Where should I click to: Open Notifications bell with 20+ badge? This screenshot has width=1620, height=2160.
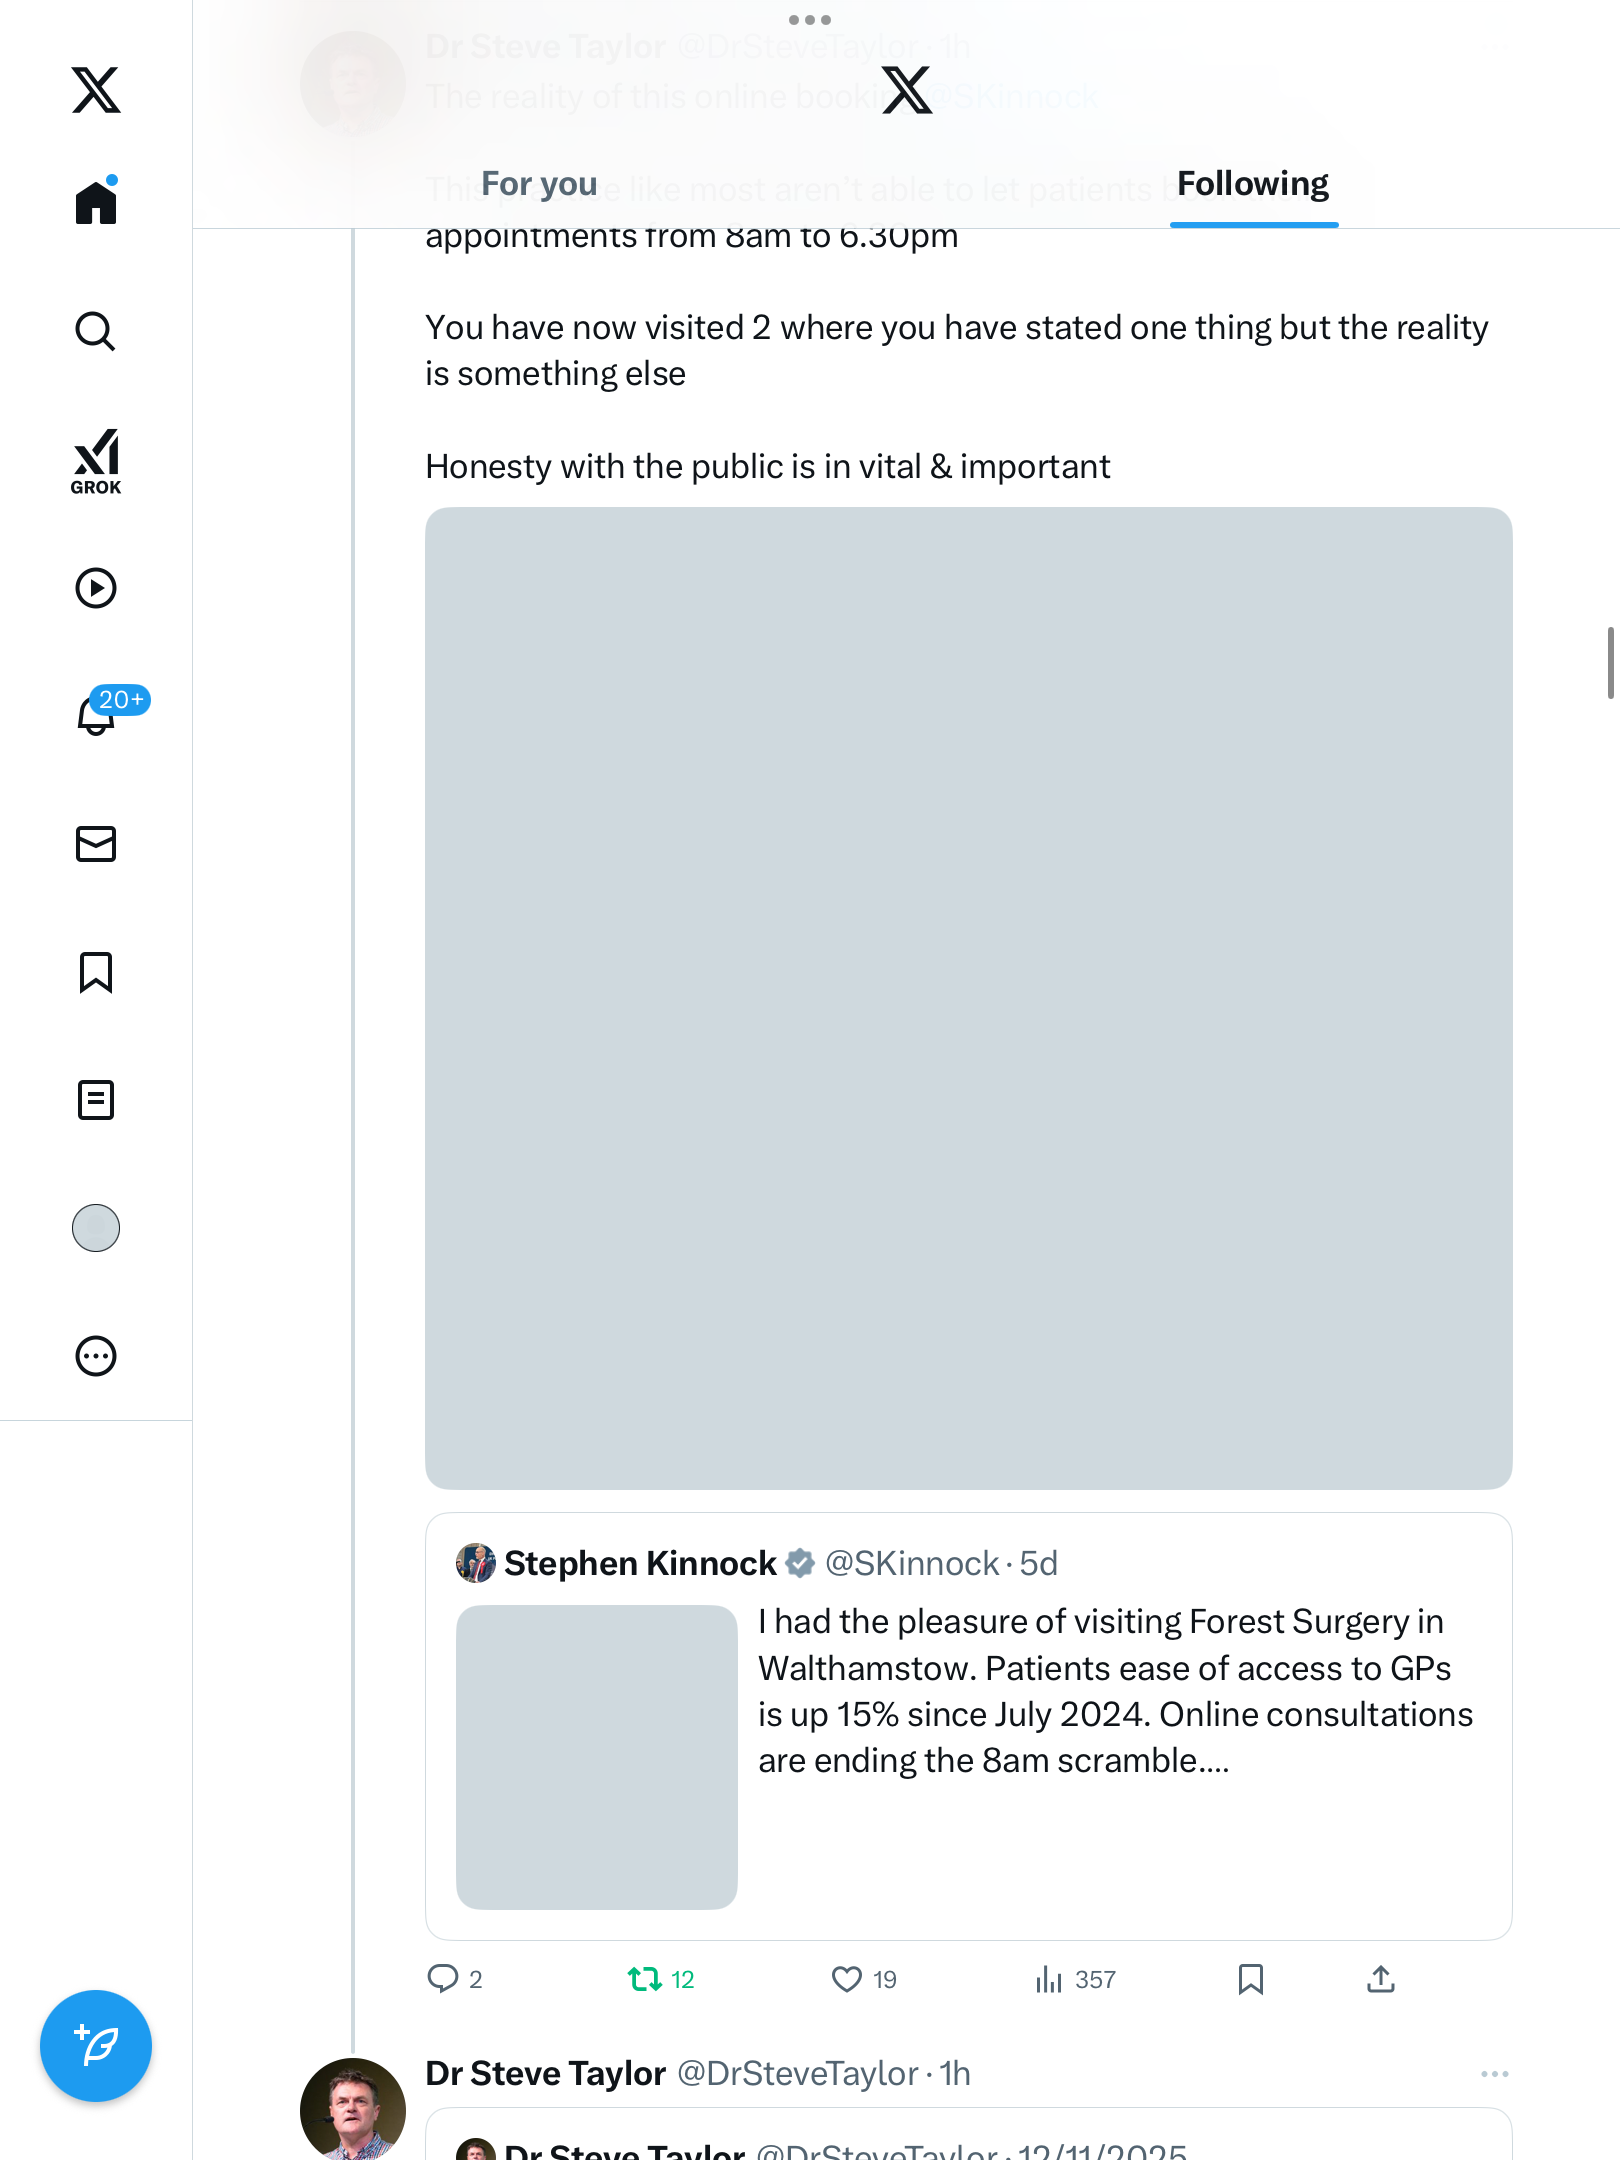(98, 715)
